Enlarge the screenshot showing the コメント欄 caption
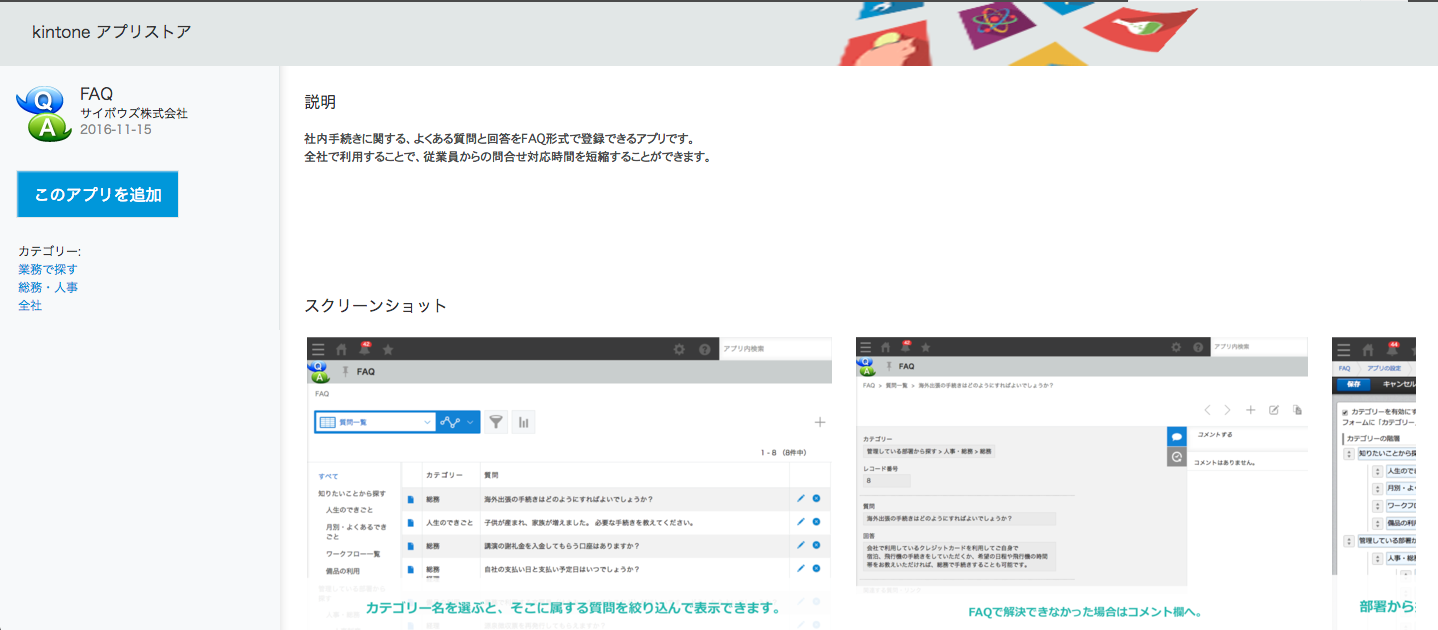Image resolution: width=1438 pixels, height=630 pixels. click(x=1082, y=483)
